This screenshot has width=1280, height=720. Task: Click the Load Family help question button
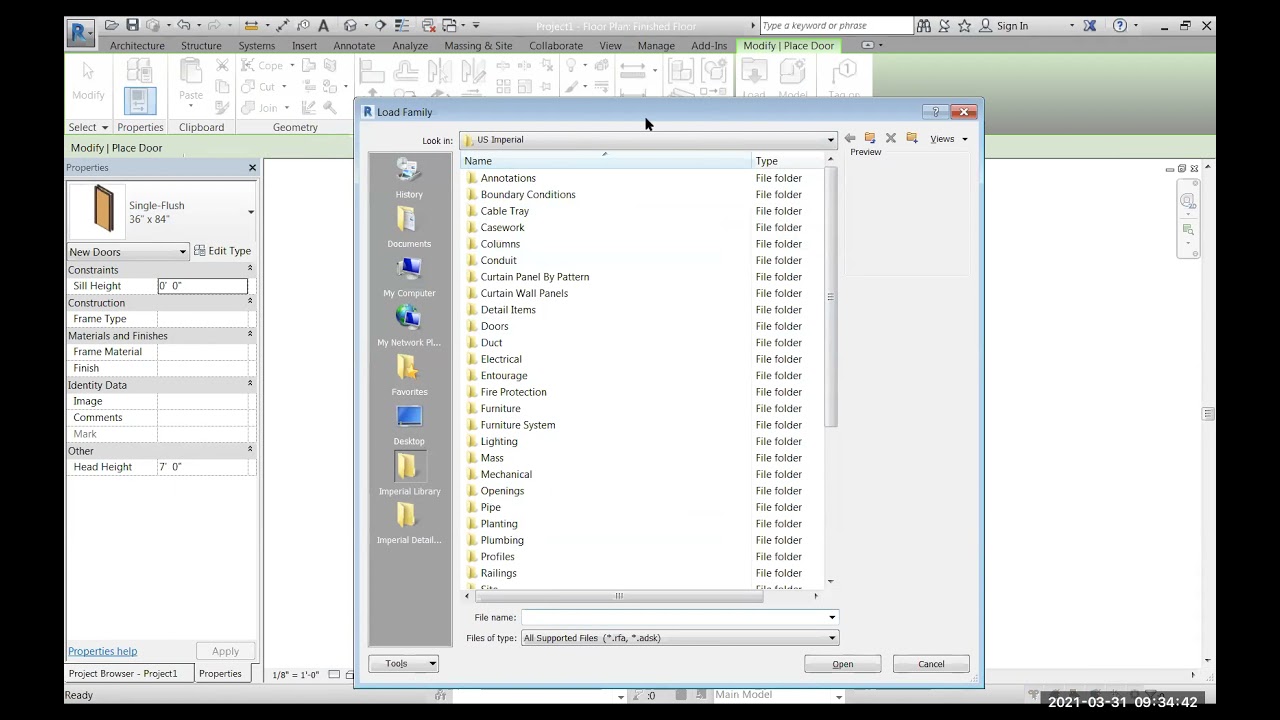pos(935,112)
